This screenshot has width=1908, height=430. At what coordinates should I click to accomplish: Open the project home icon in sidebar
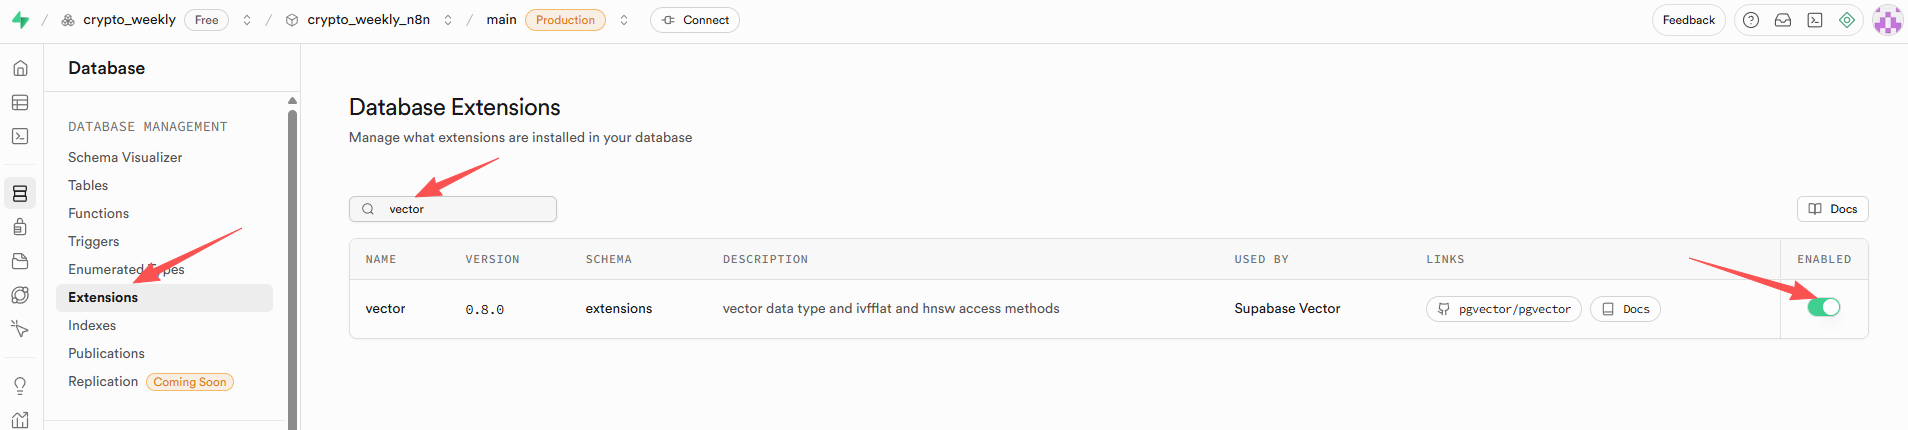point(20,68)
